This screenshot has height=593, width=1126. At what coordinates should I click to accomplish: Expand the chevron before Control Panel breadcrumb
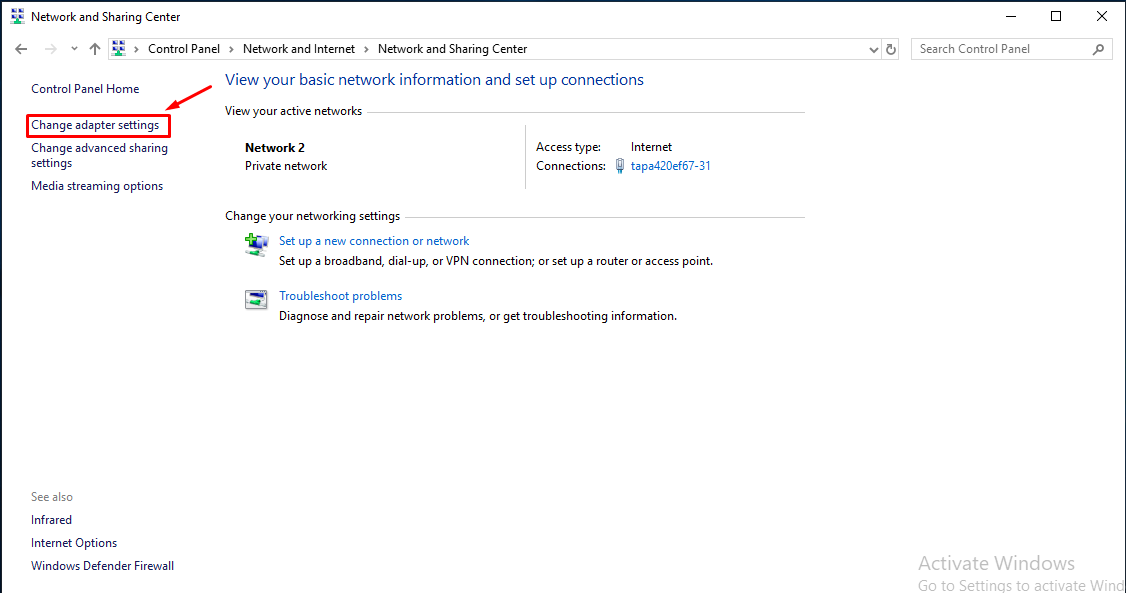(136, 49)
